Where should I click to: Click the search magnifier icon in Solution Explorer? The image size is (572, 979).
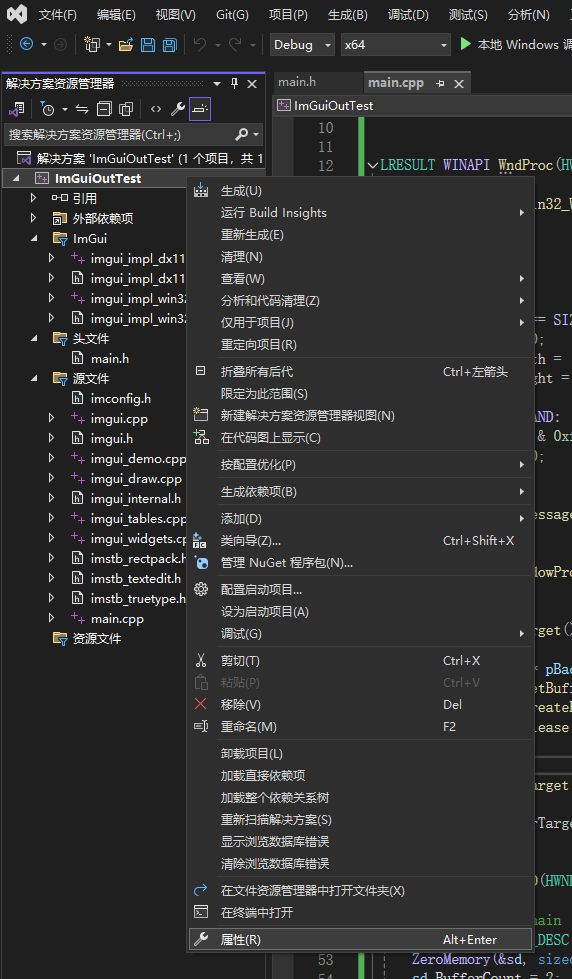point(241,134)
